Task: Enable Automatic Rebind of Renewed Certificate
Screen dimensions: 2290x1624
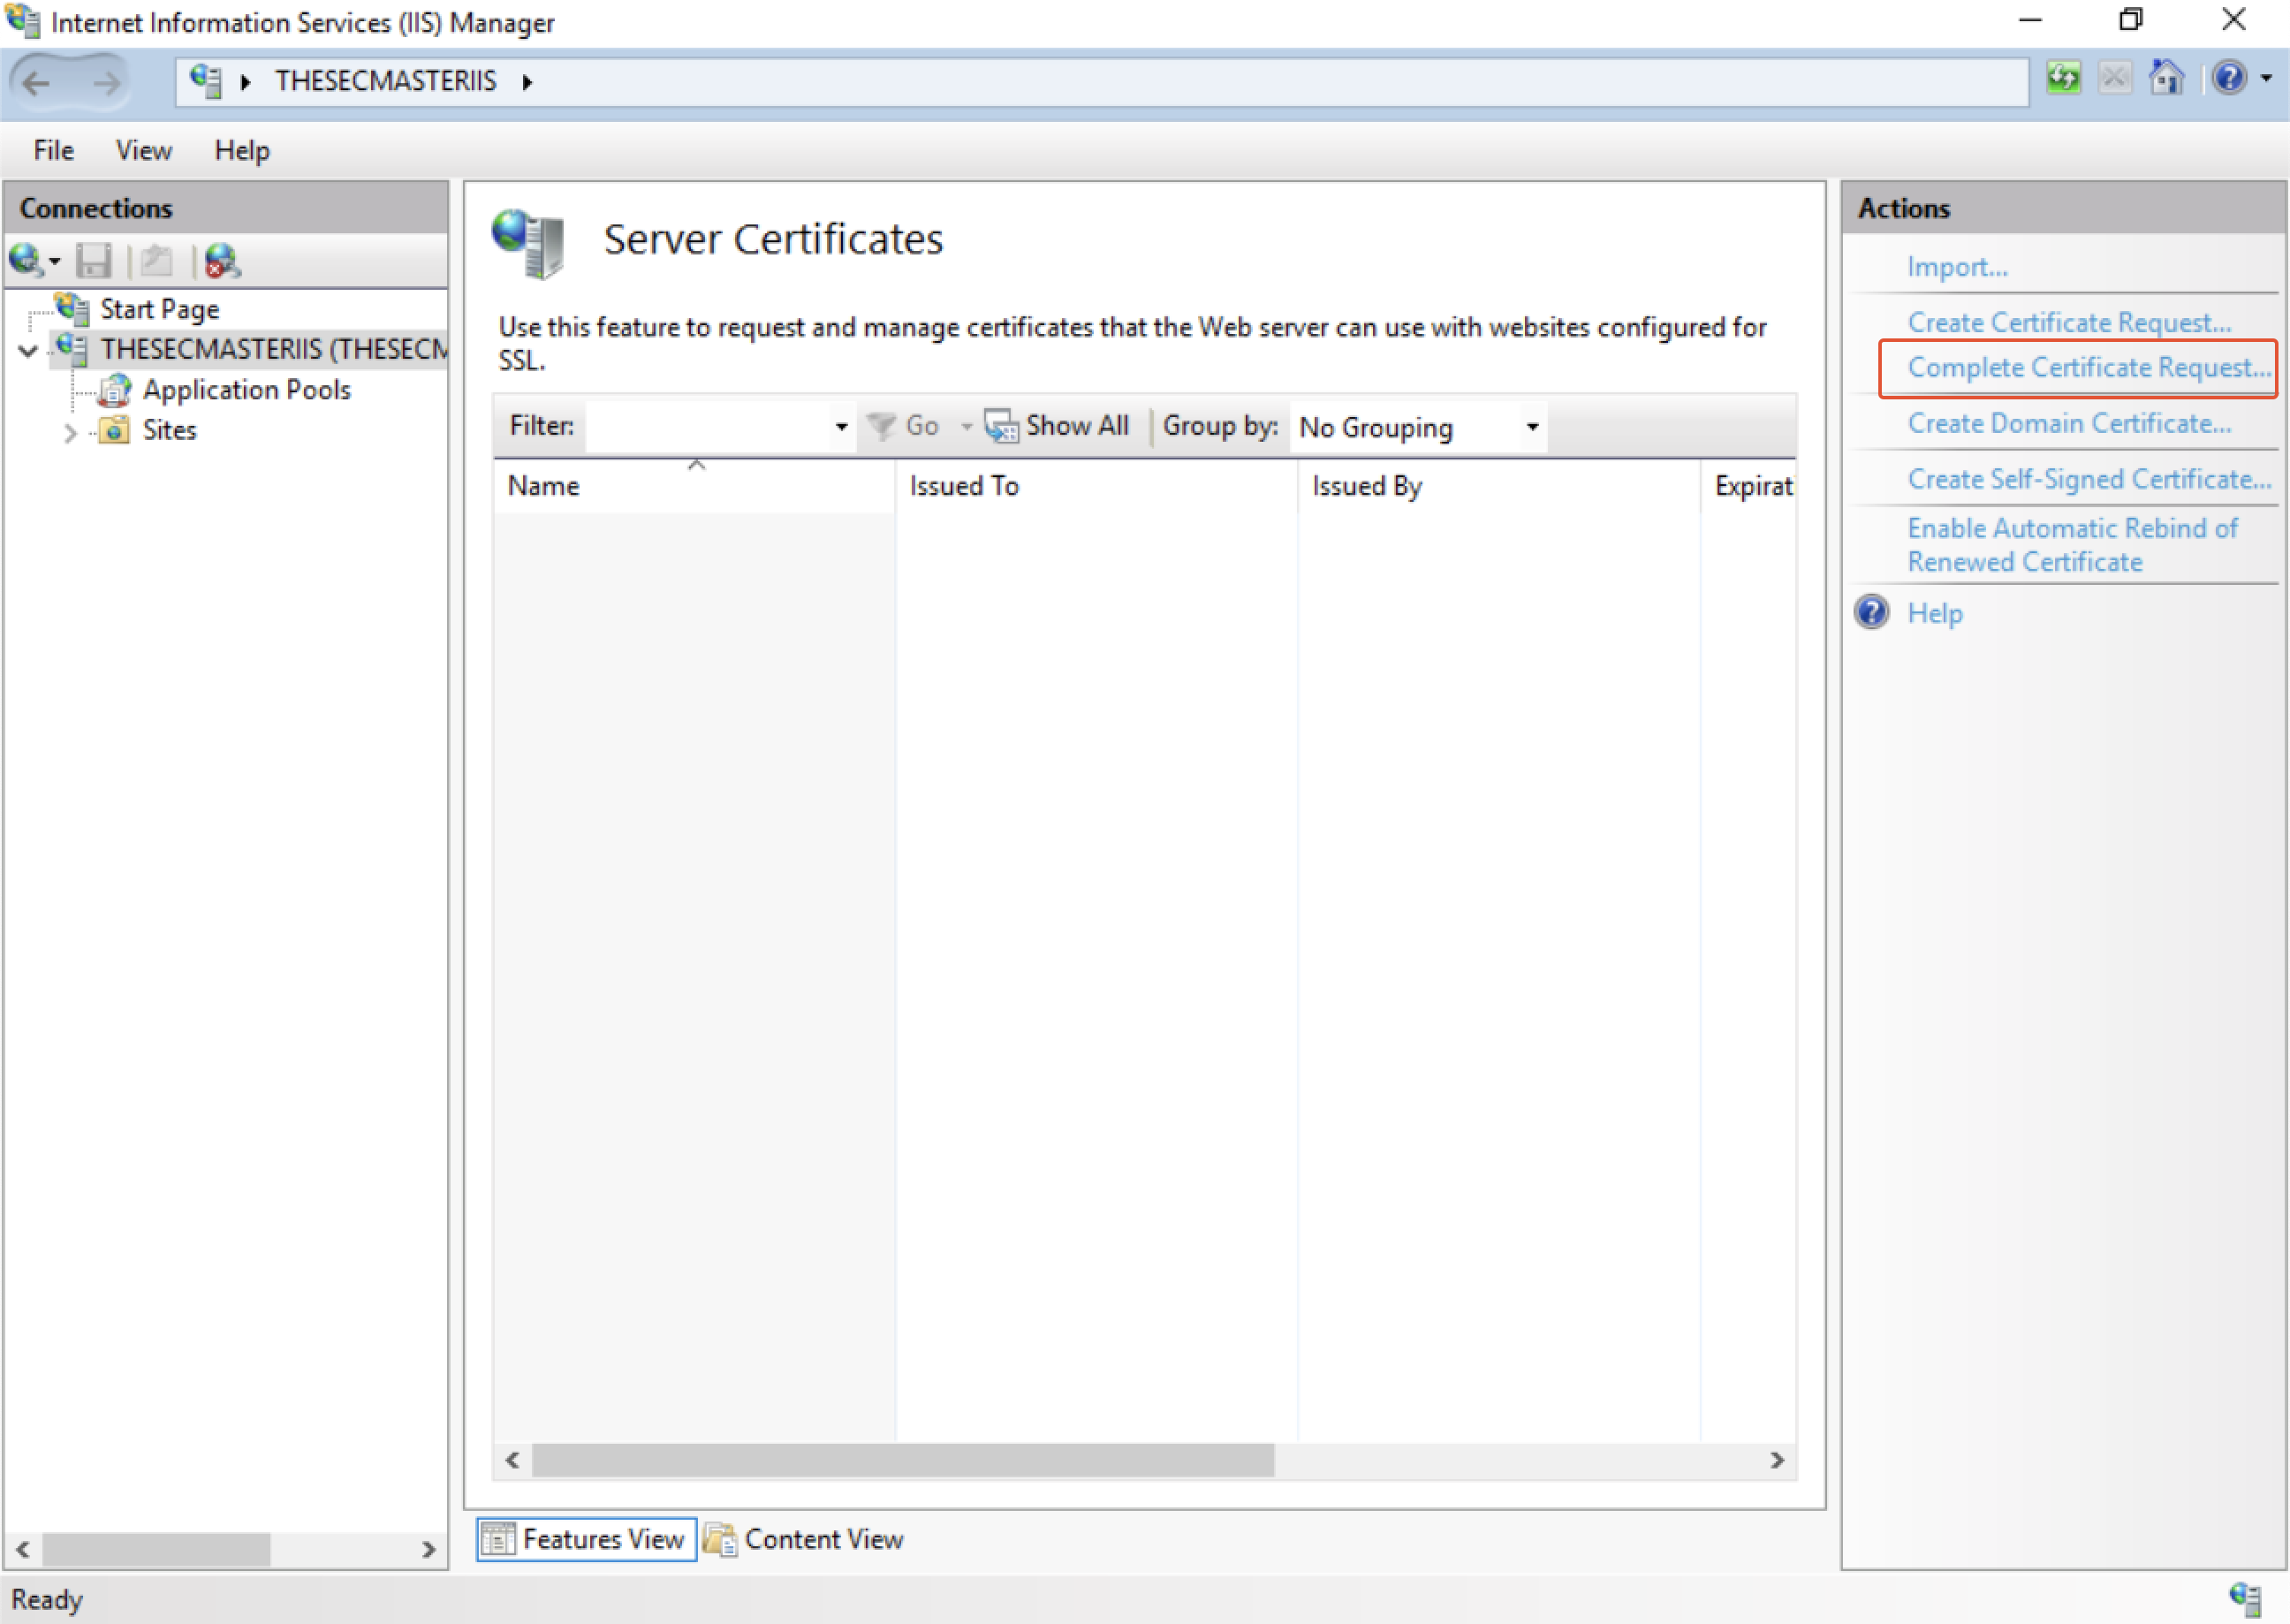Action: pos(2072,545)
